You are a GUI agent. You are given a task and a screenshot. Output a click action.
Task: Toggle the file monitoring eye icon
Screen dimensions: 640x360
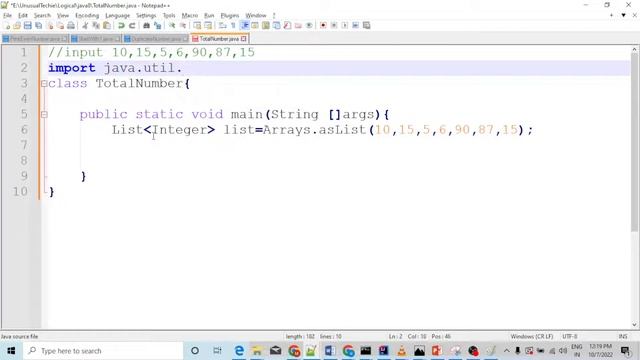point(309,25)
